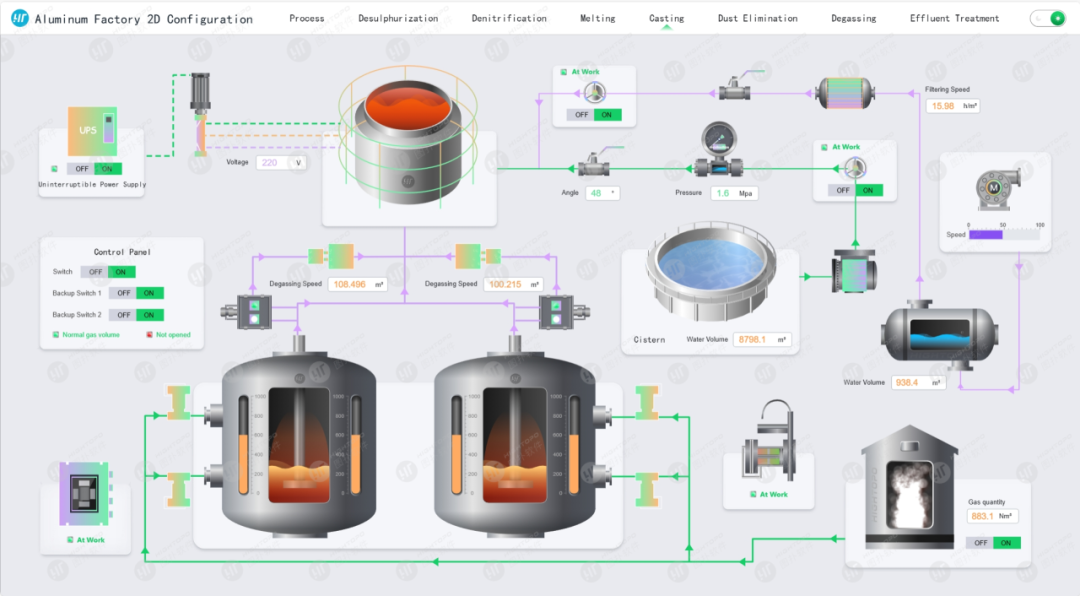Select the gas furnace house icon
1080x596 pixels.
[x=909, y=490]
